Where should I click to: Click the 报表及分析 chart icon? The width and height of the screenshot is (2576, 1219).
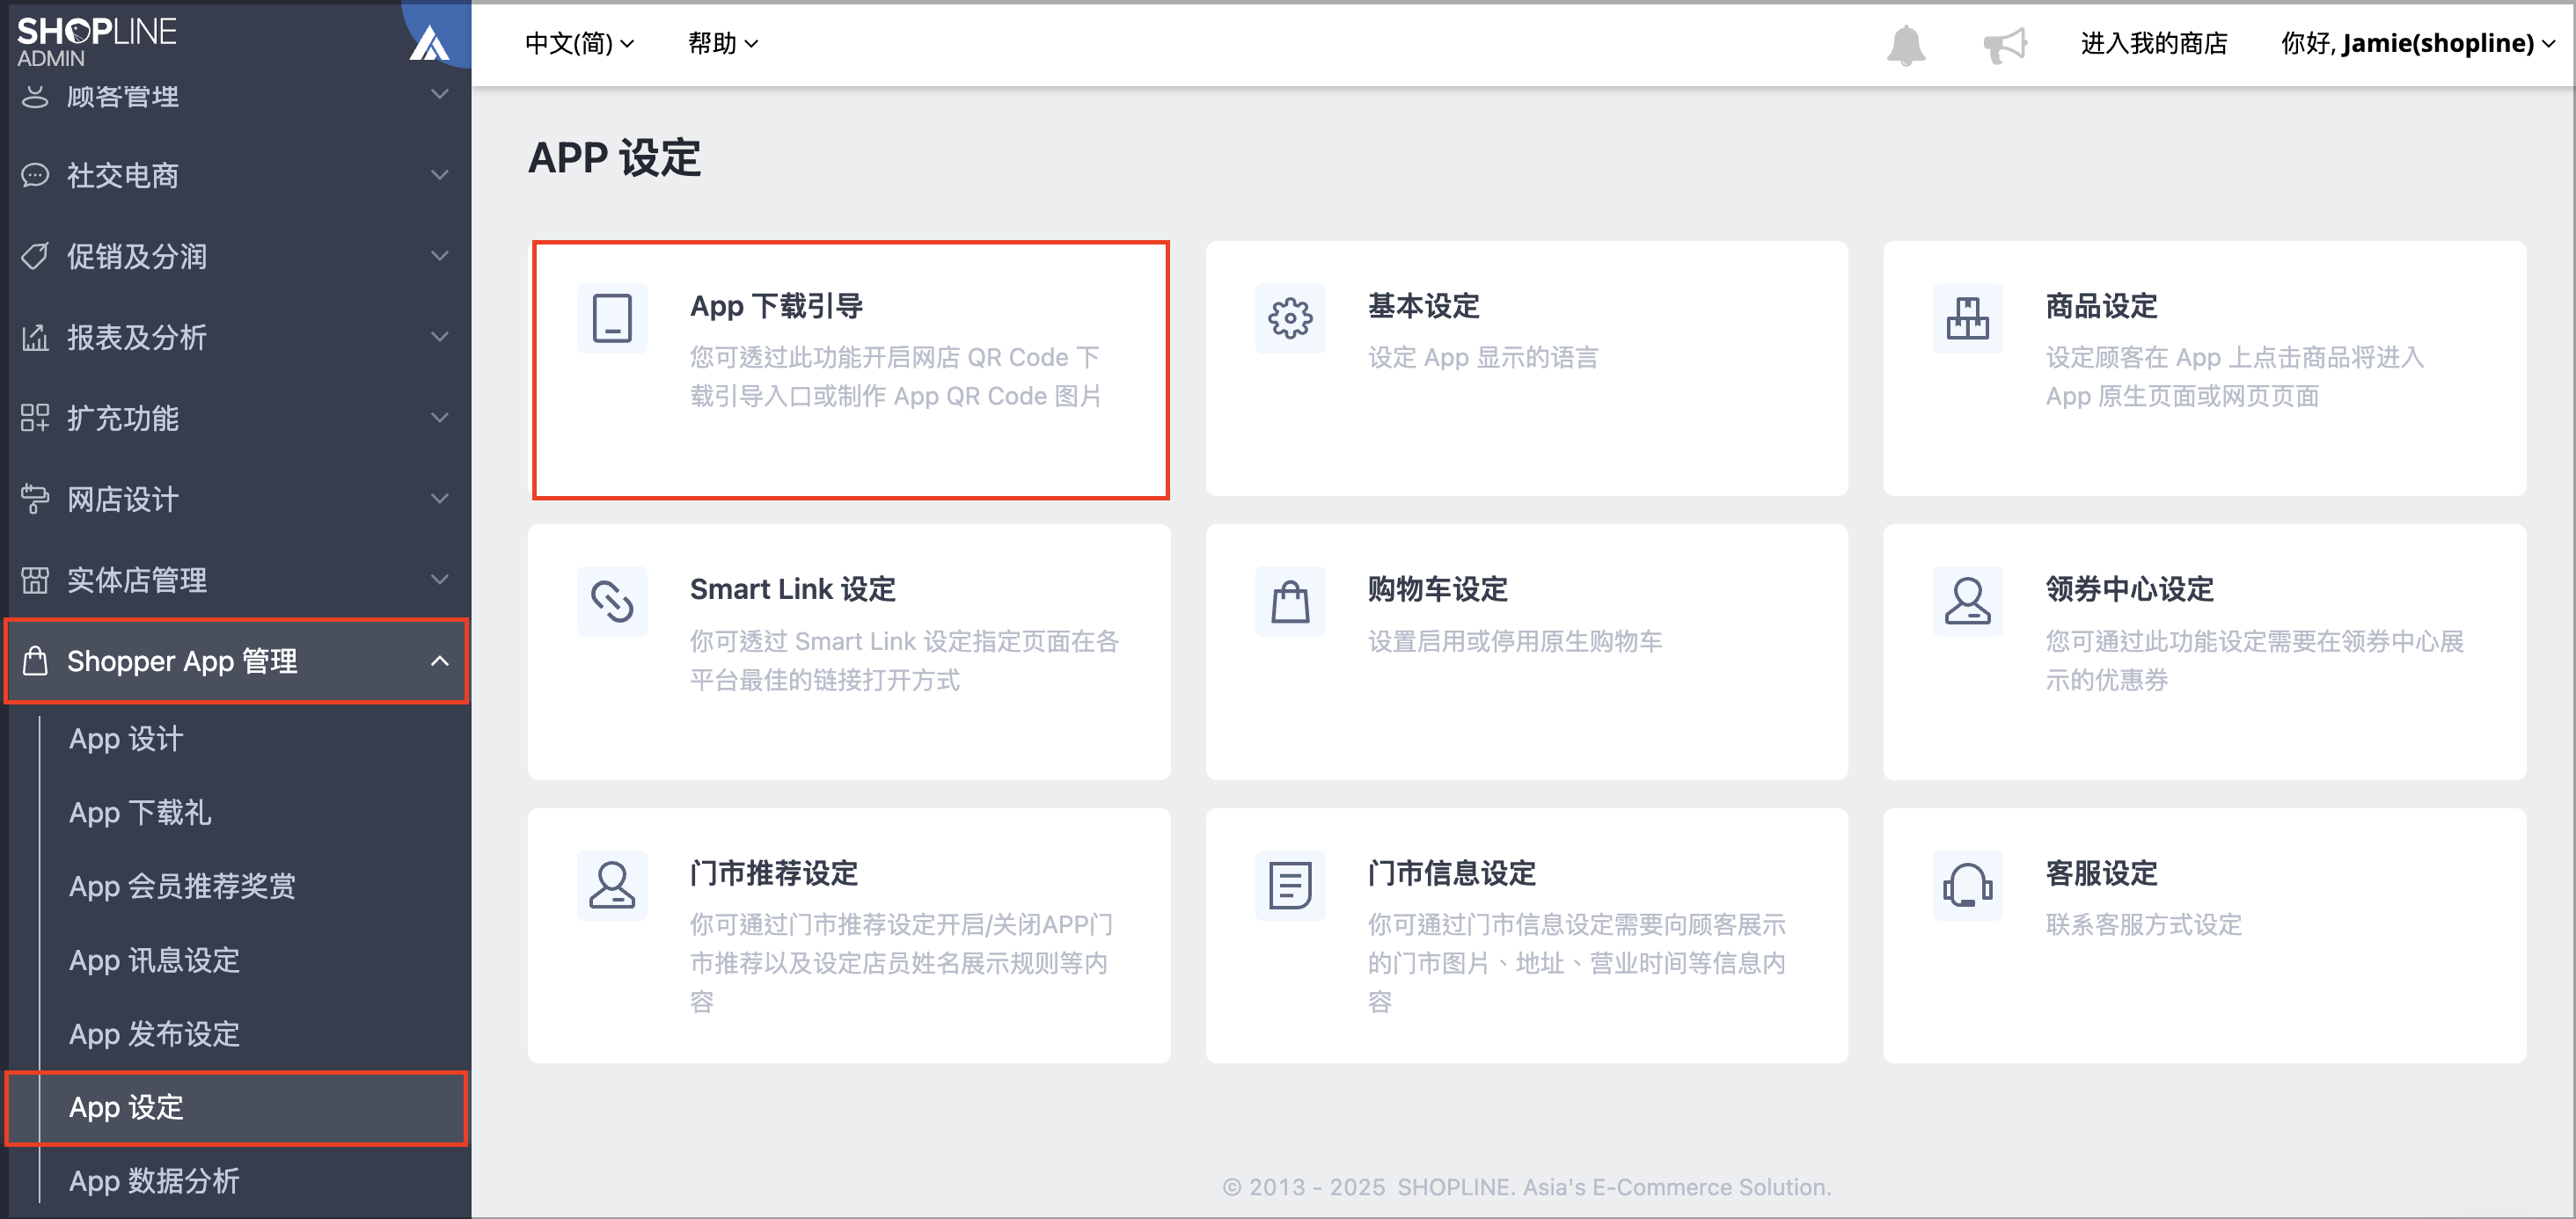[x=35, y=338]
